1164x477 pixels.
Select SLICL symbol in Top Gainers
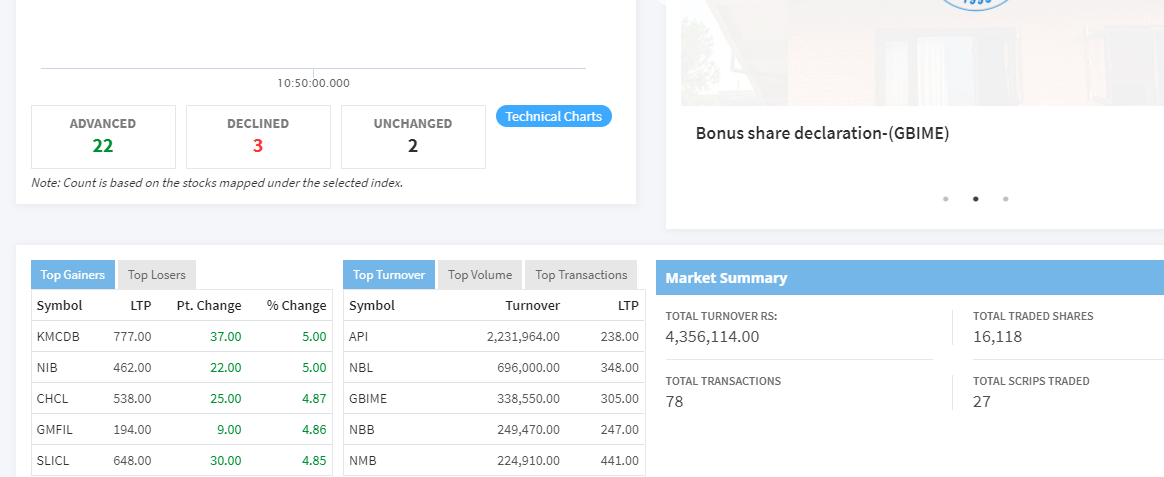(53, 461)
